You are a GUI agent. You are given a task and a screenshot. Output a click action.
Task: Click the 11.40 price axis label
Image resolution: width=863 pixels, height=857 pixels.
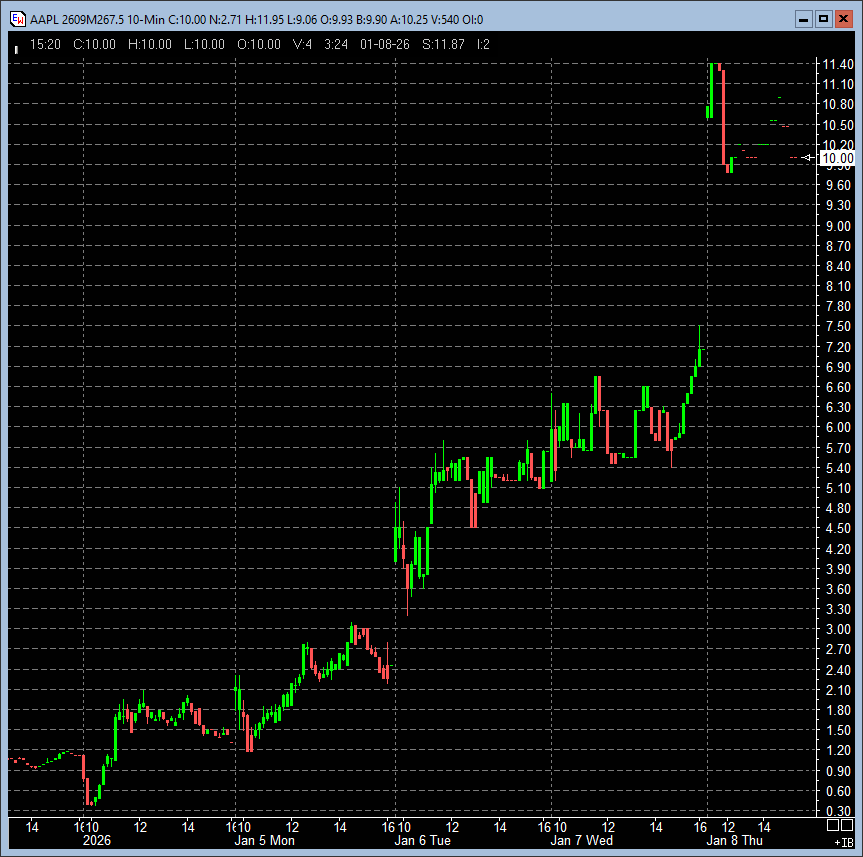[837, 64]
